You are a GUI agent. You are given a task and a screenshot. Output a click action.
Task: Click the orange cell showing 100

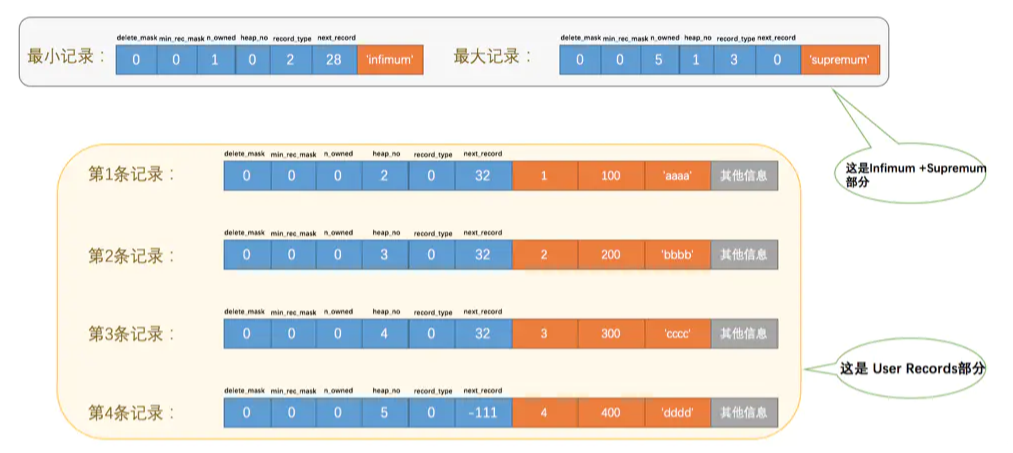coord(611,176)
